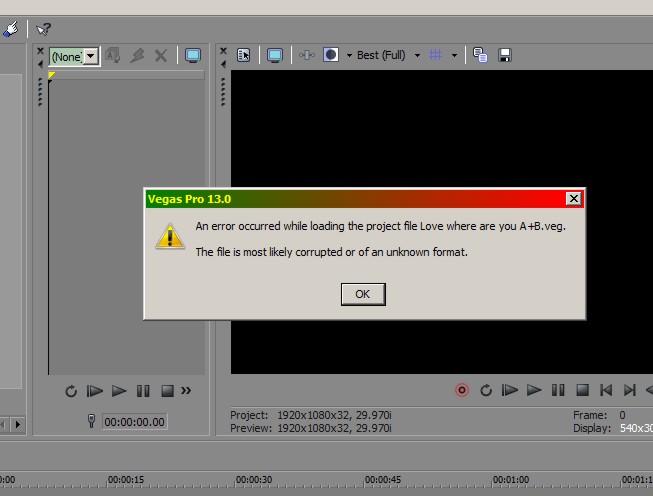The height and width of the screenshot is (496, 653).
Task: Click the Record button in preview transport
Action: tap(462, 390)
